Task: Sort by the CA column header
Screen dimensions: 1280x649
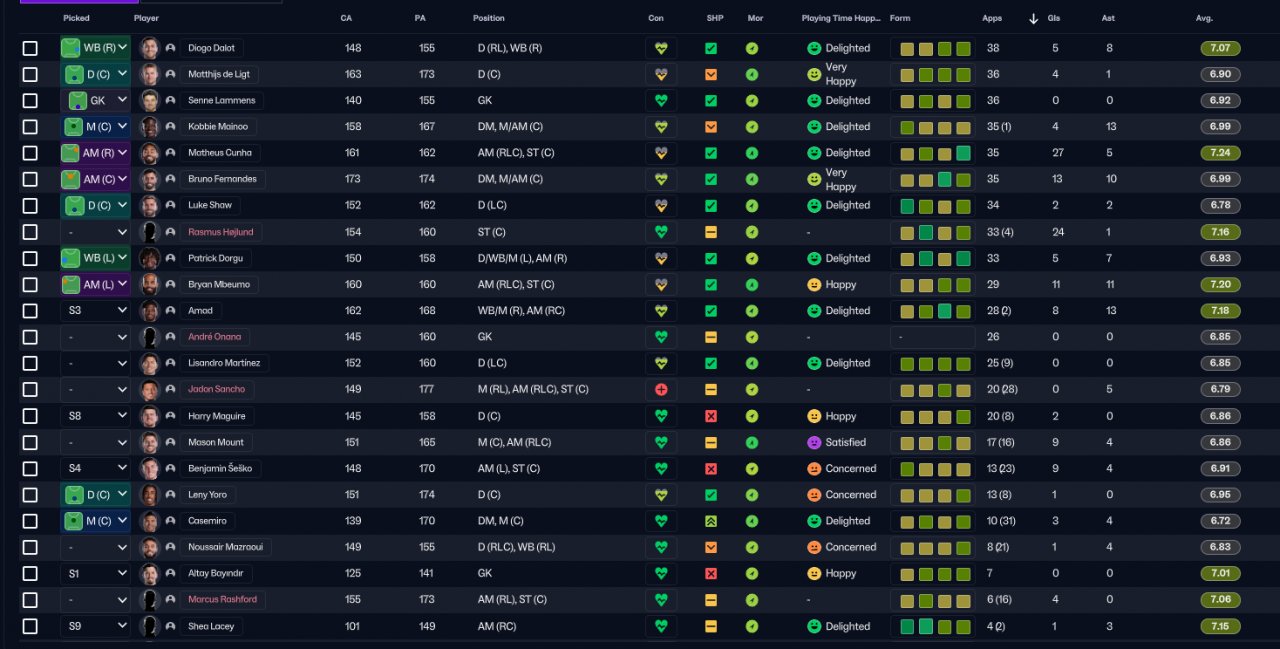Action: coord(346,18)
